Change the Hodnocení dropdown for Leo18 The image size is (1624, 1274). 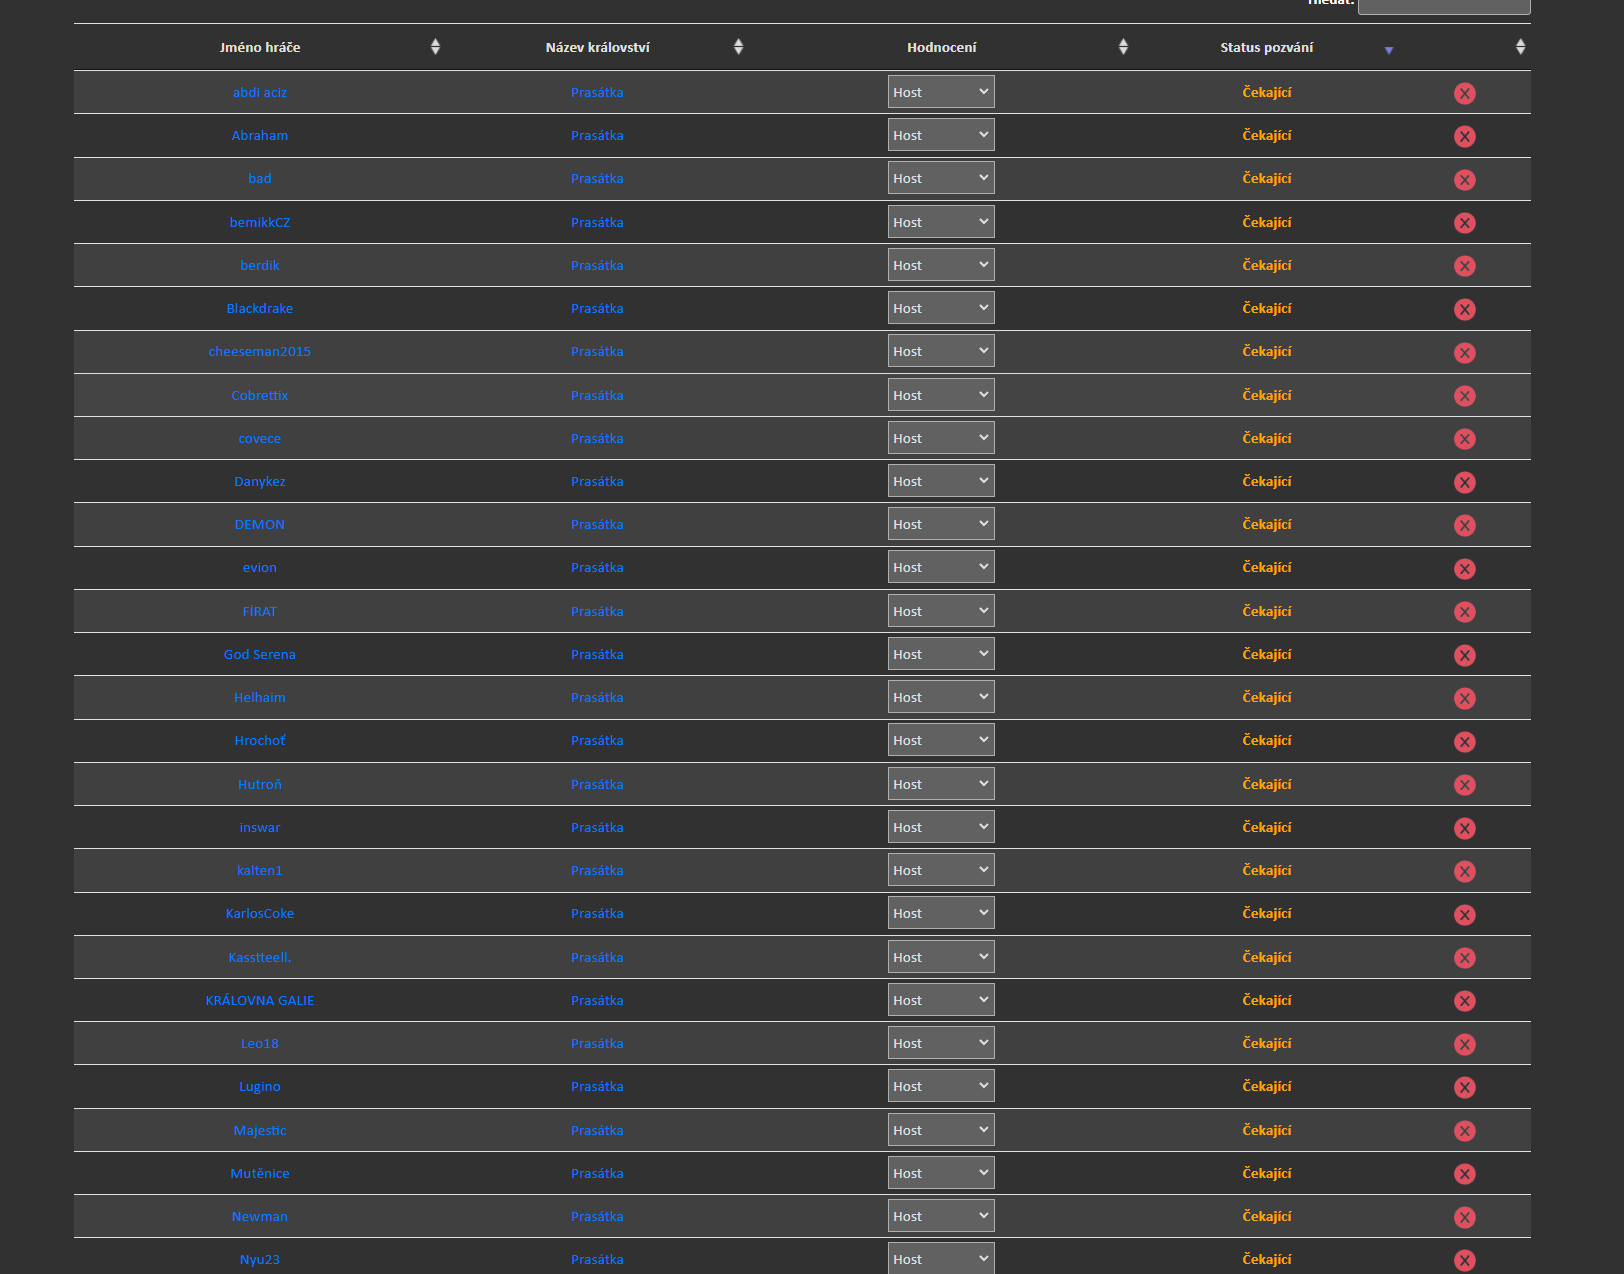tap(940, 1043)
